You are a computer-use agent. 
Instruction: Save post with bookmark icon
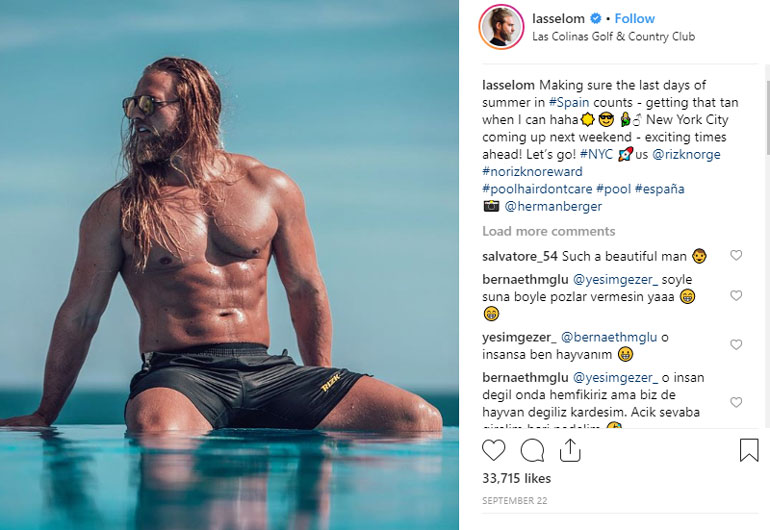[x=748, y=450]
